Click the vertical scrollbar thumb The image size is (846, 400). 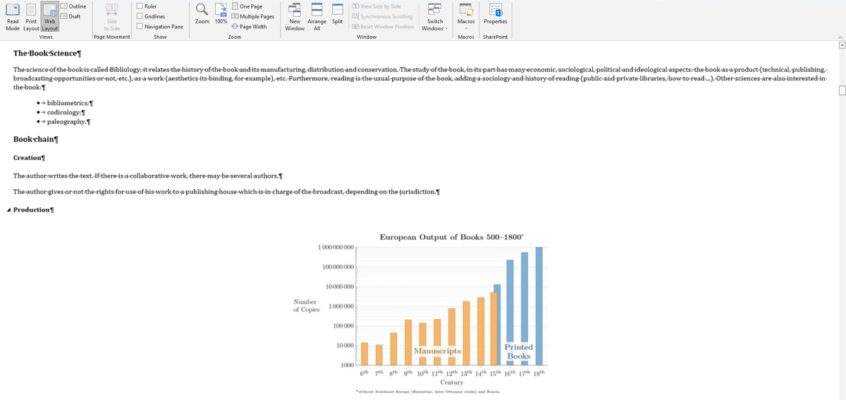tap(842, 91)
